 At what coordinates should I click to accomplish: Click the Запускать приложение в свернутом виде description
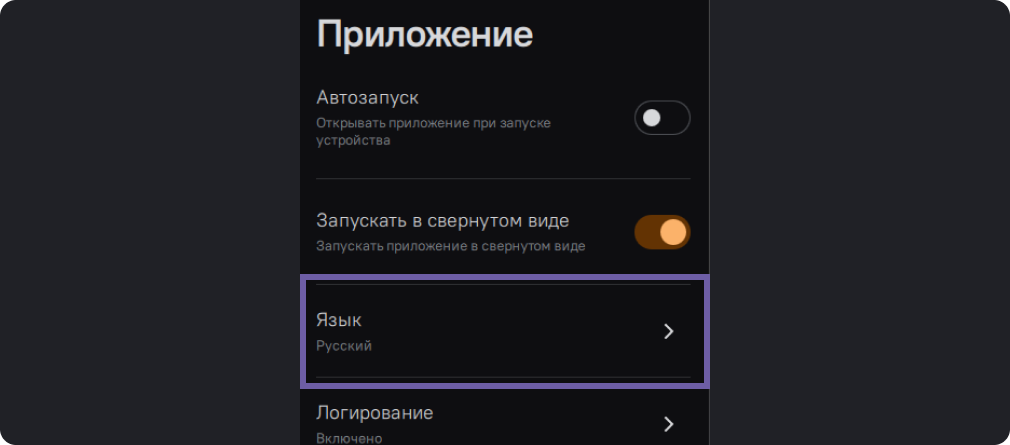(x=450, y=245)
